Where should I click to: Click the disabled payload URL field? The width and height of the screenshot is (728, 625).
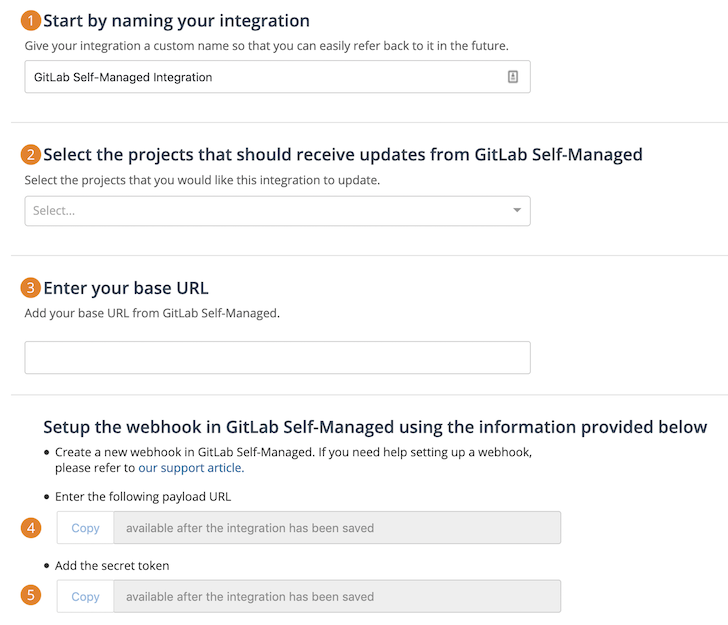pos(337,528)
